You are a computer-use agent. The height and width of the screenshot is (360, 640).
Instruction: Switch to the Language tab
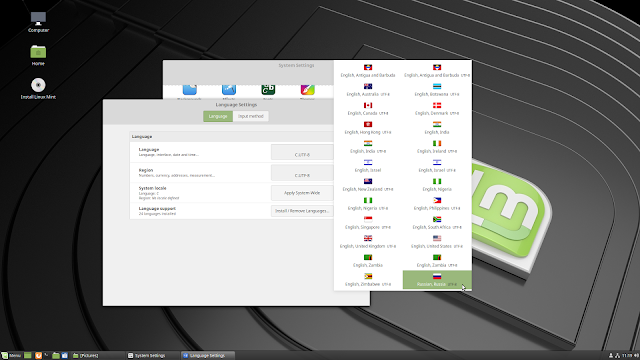point(218,116)
